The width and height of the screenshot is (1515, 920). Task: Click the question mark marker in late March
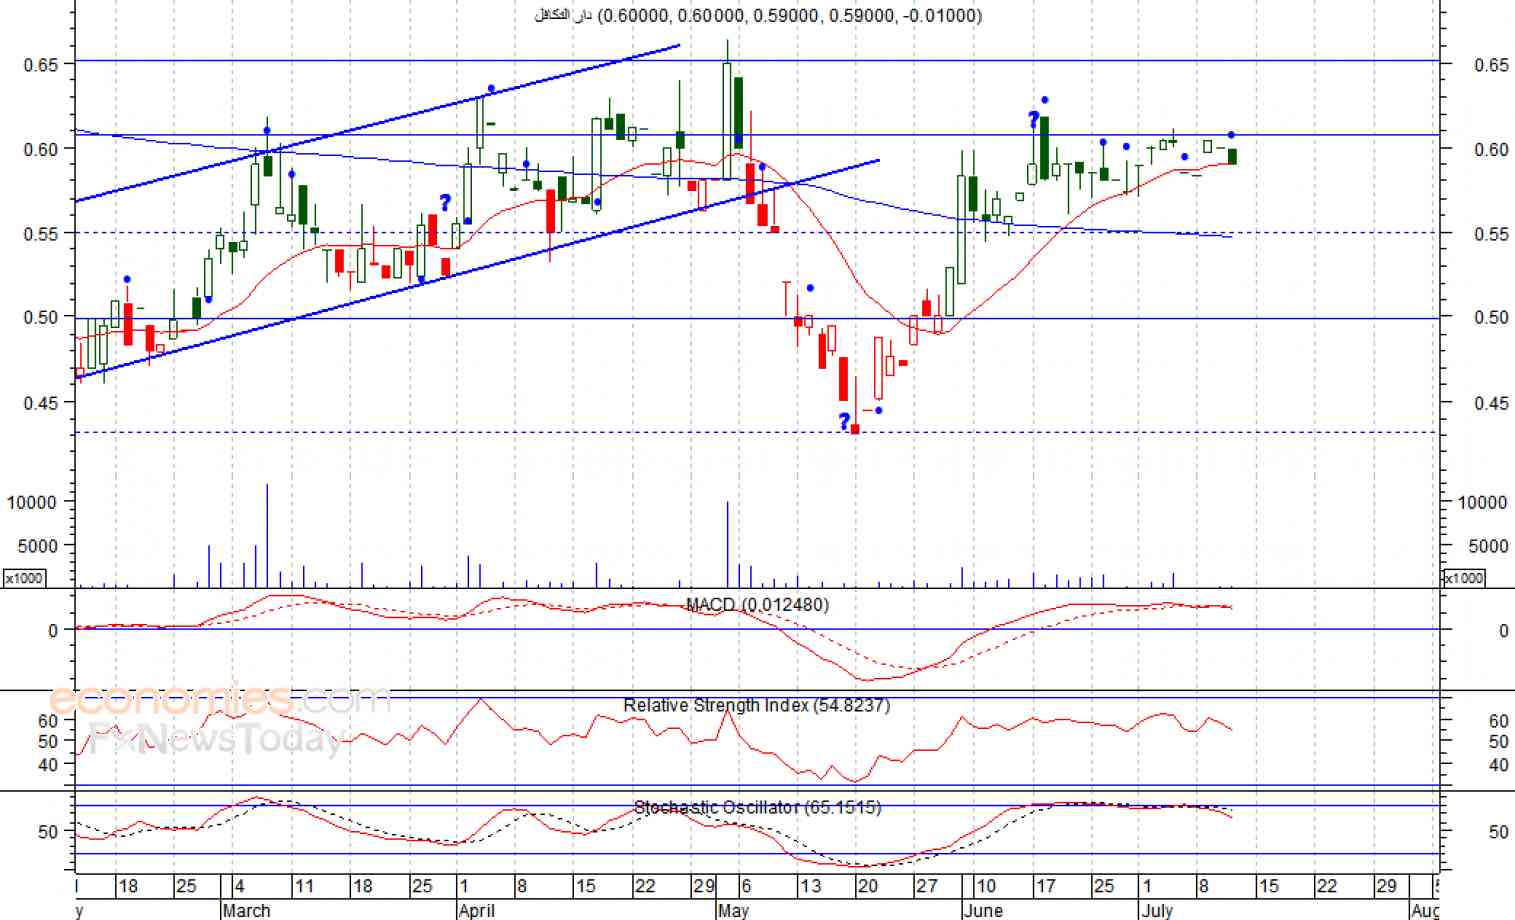click(445, 203)
